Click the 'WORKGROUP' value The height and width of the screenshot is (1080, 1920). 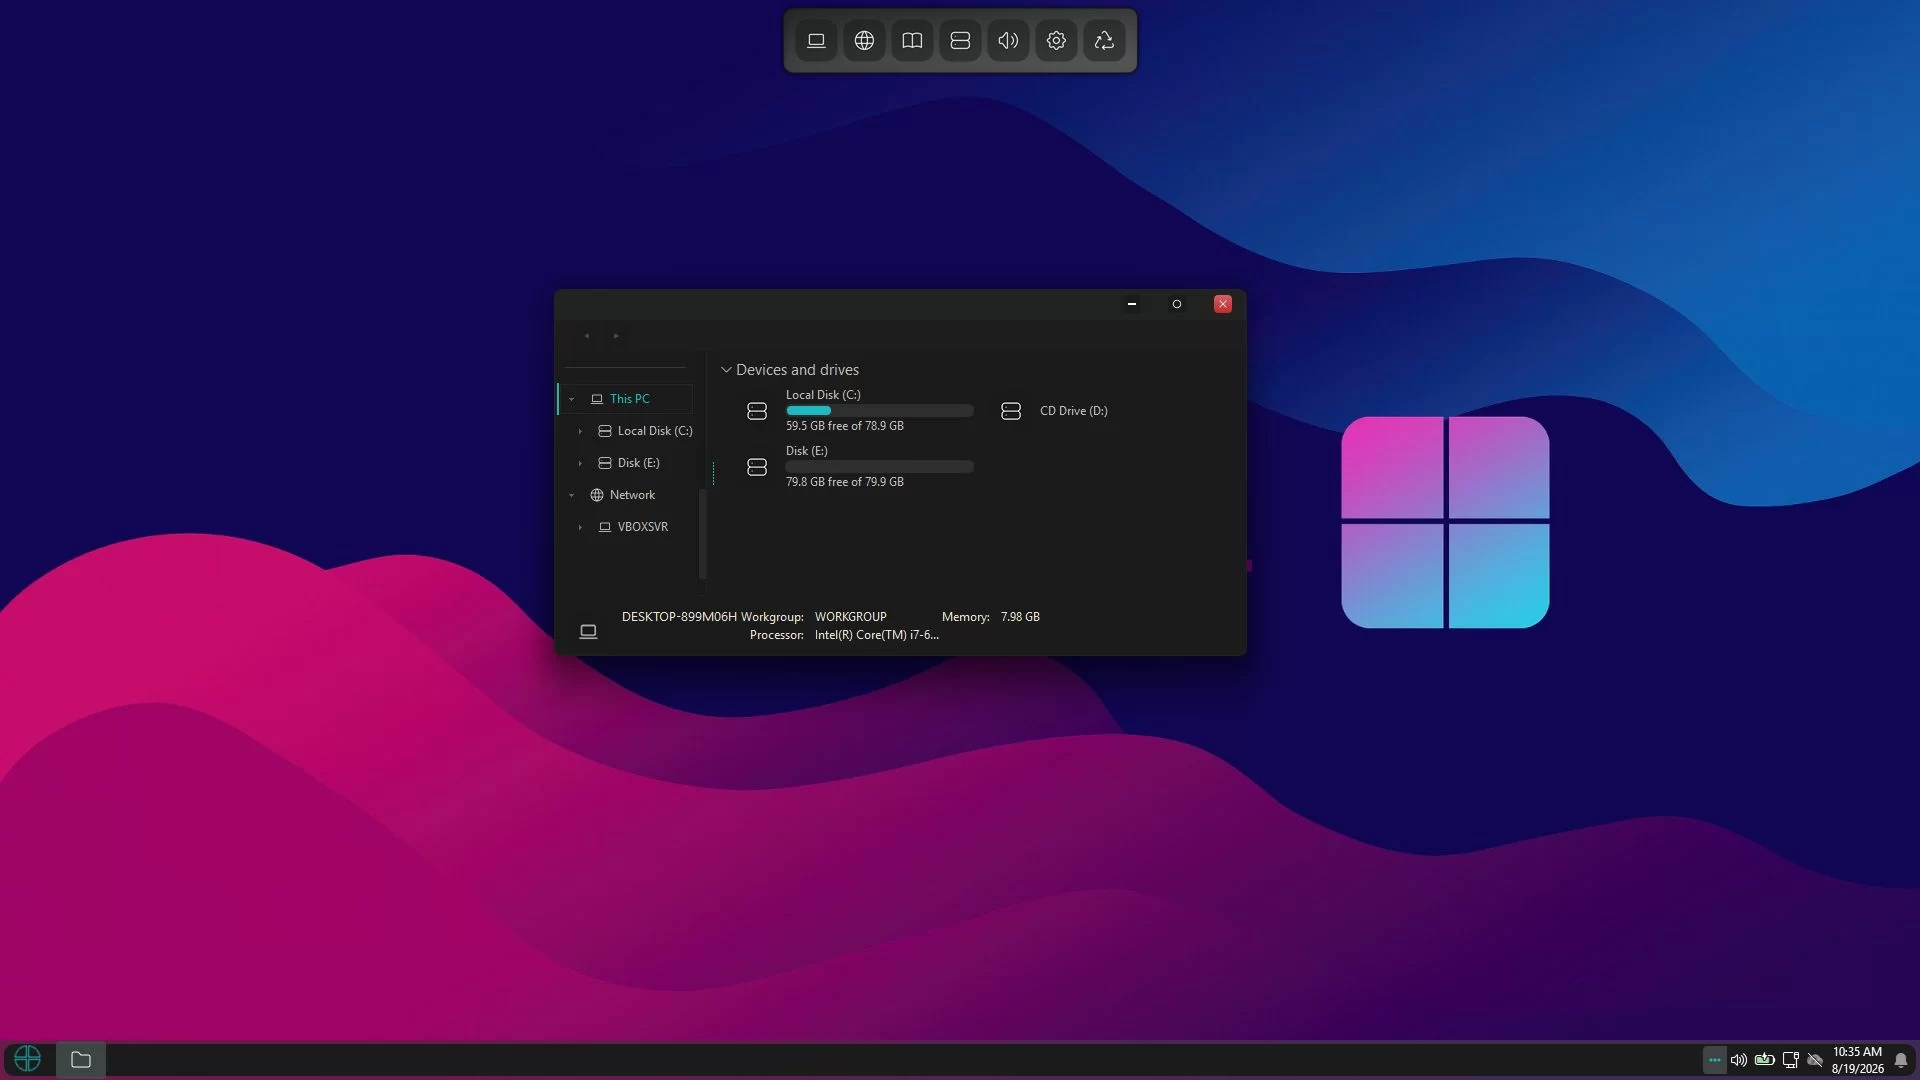[x=850, y=617]
